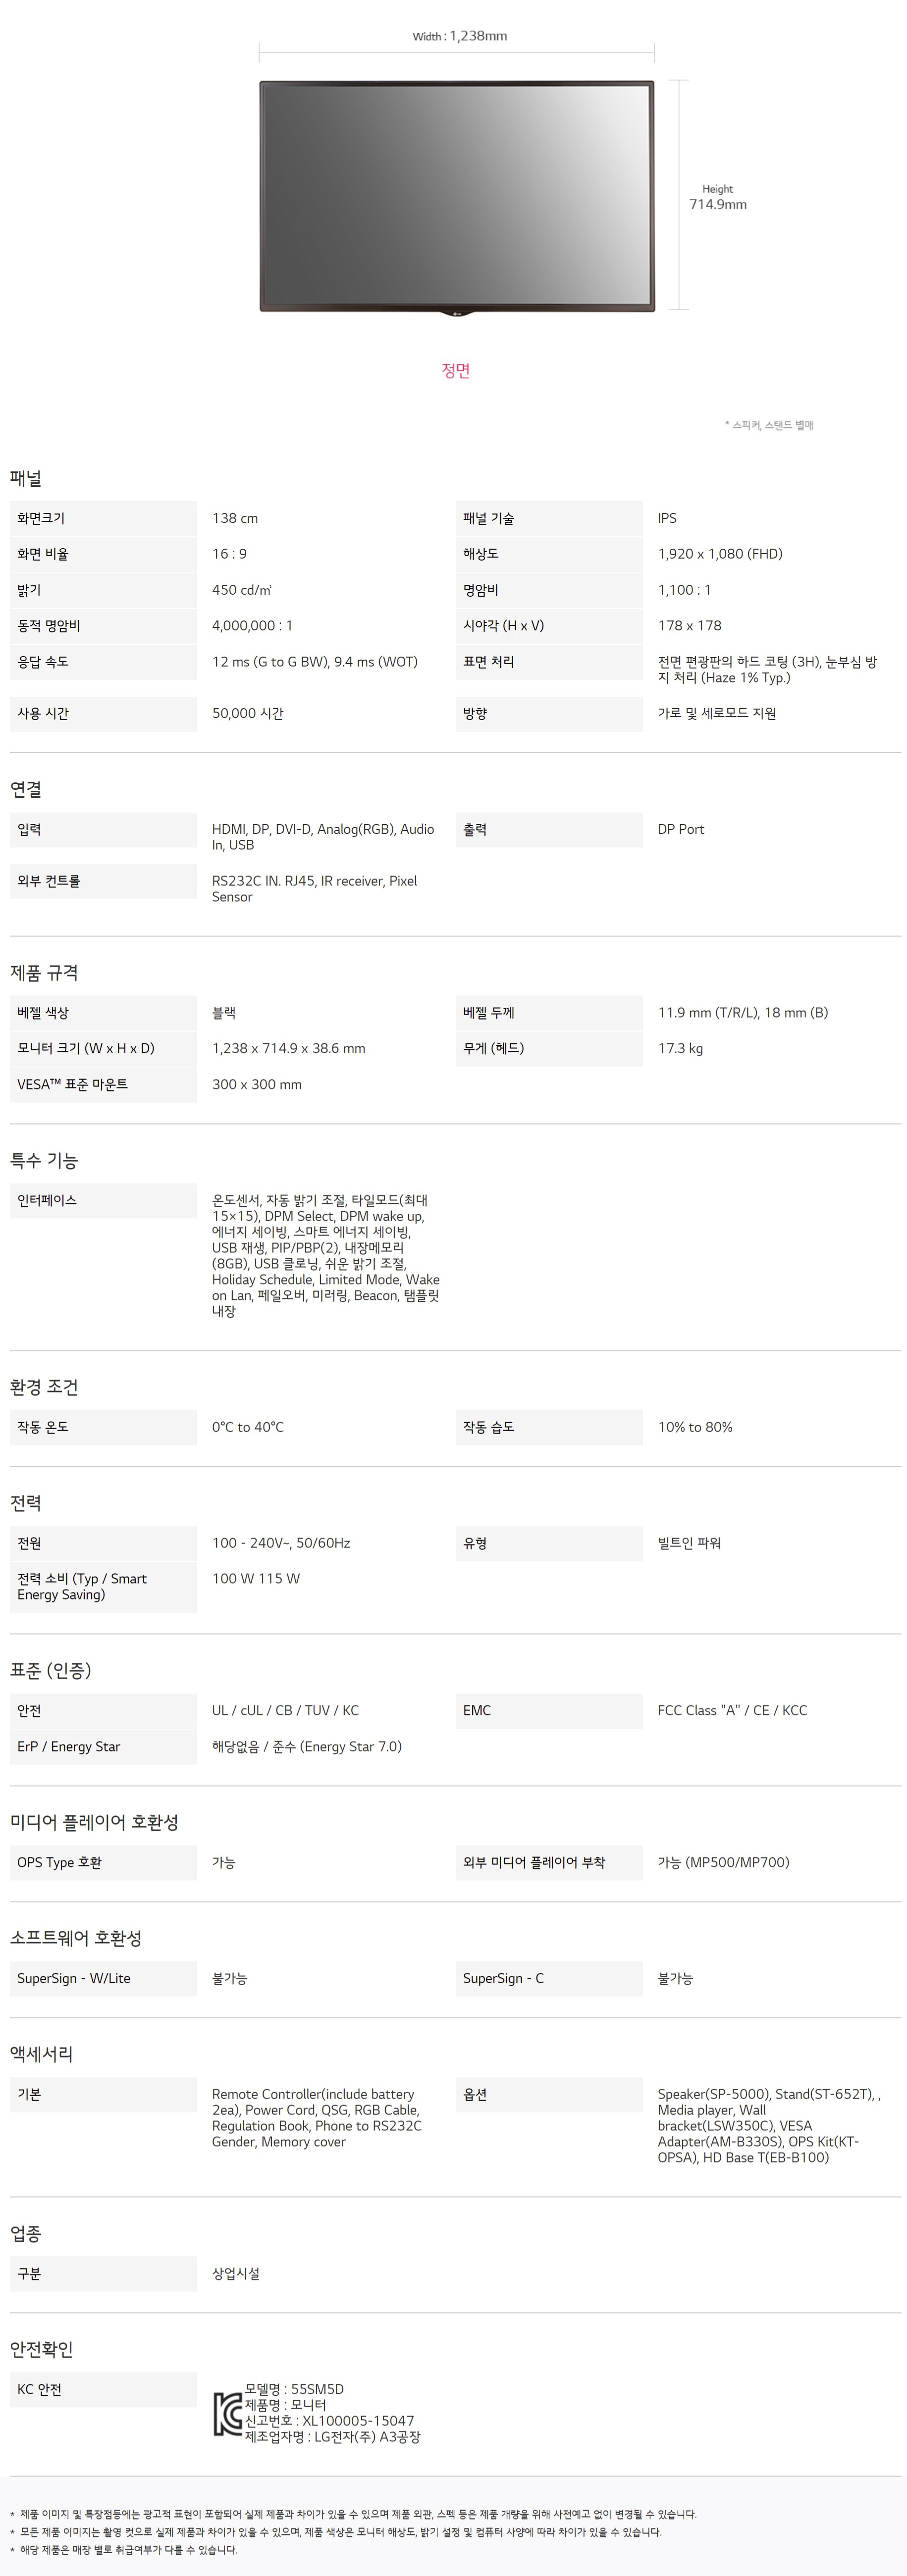Click the 패널 section heading

tap(26, 479)
